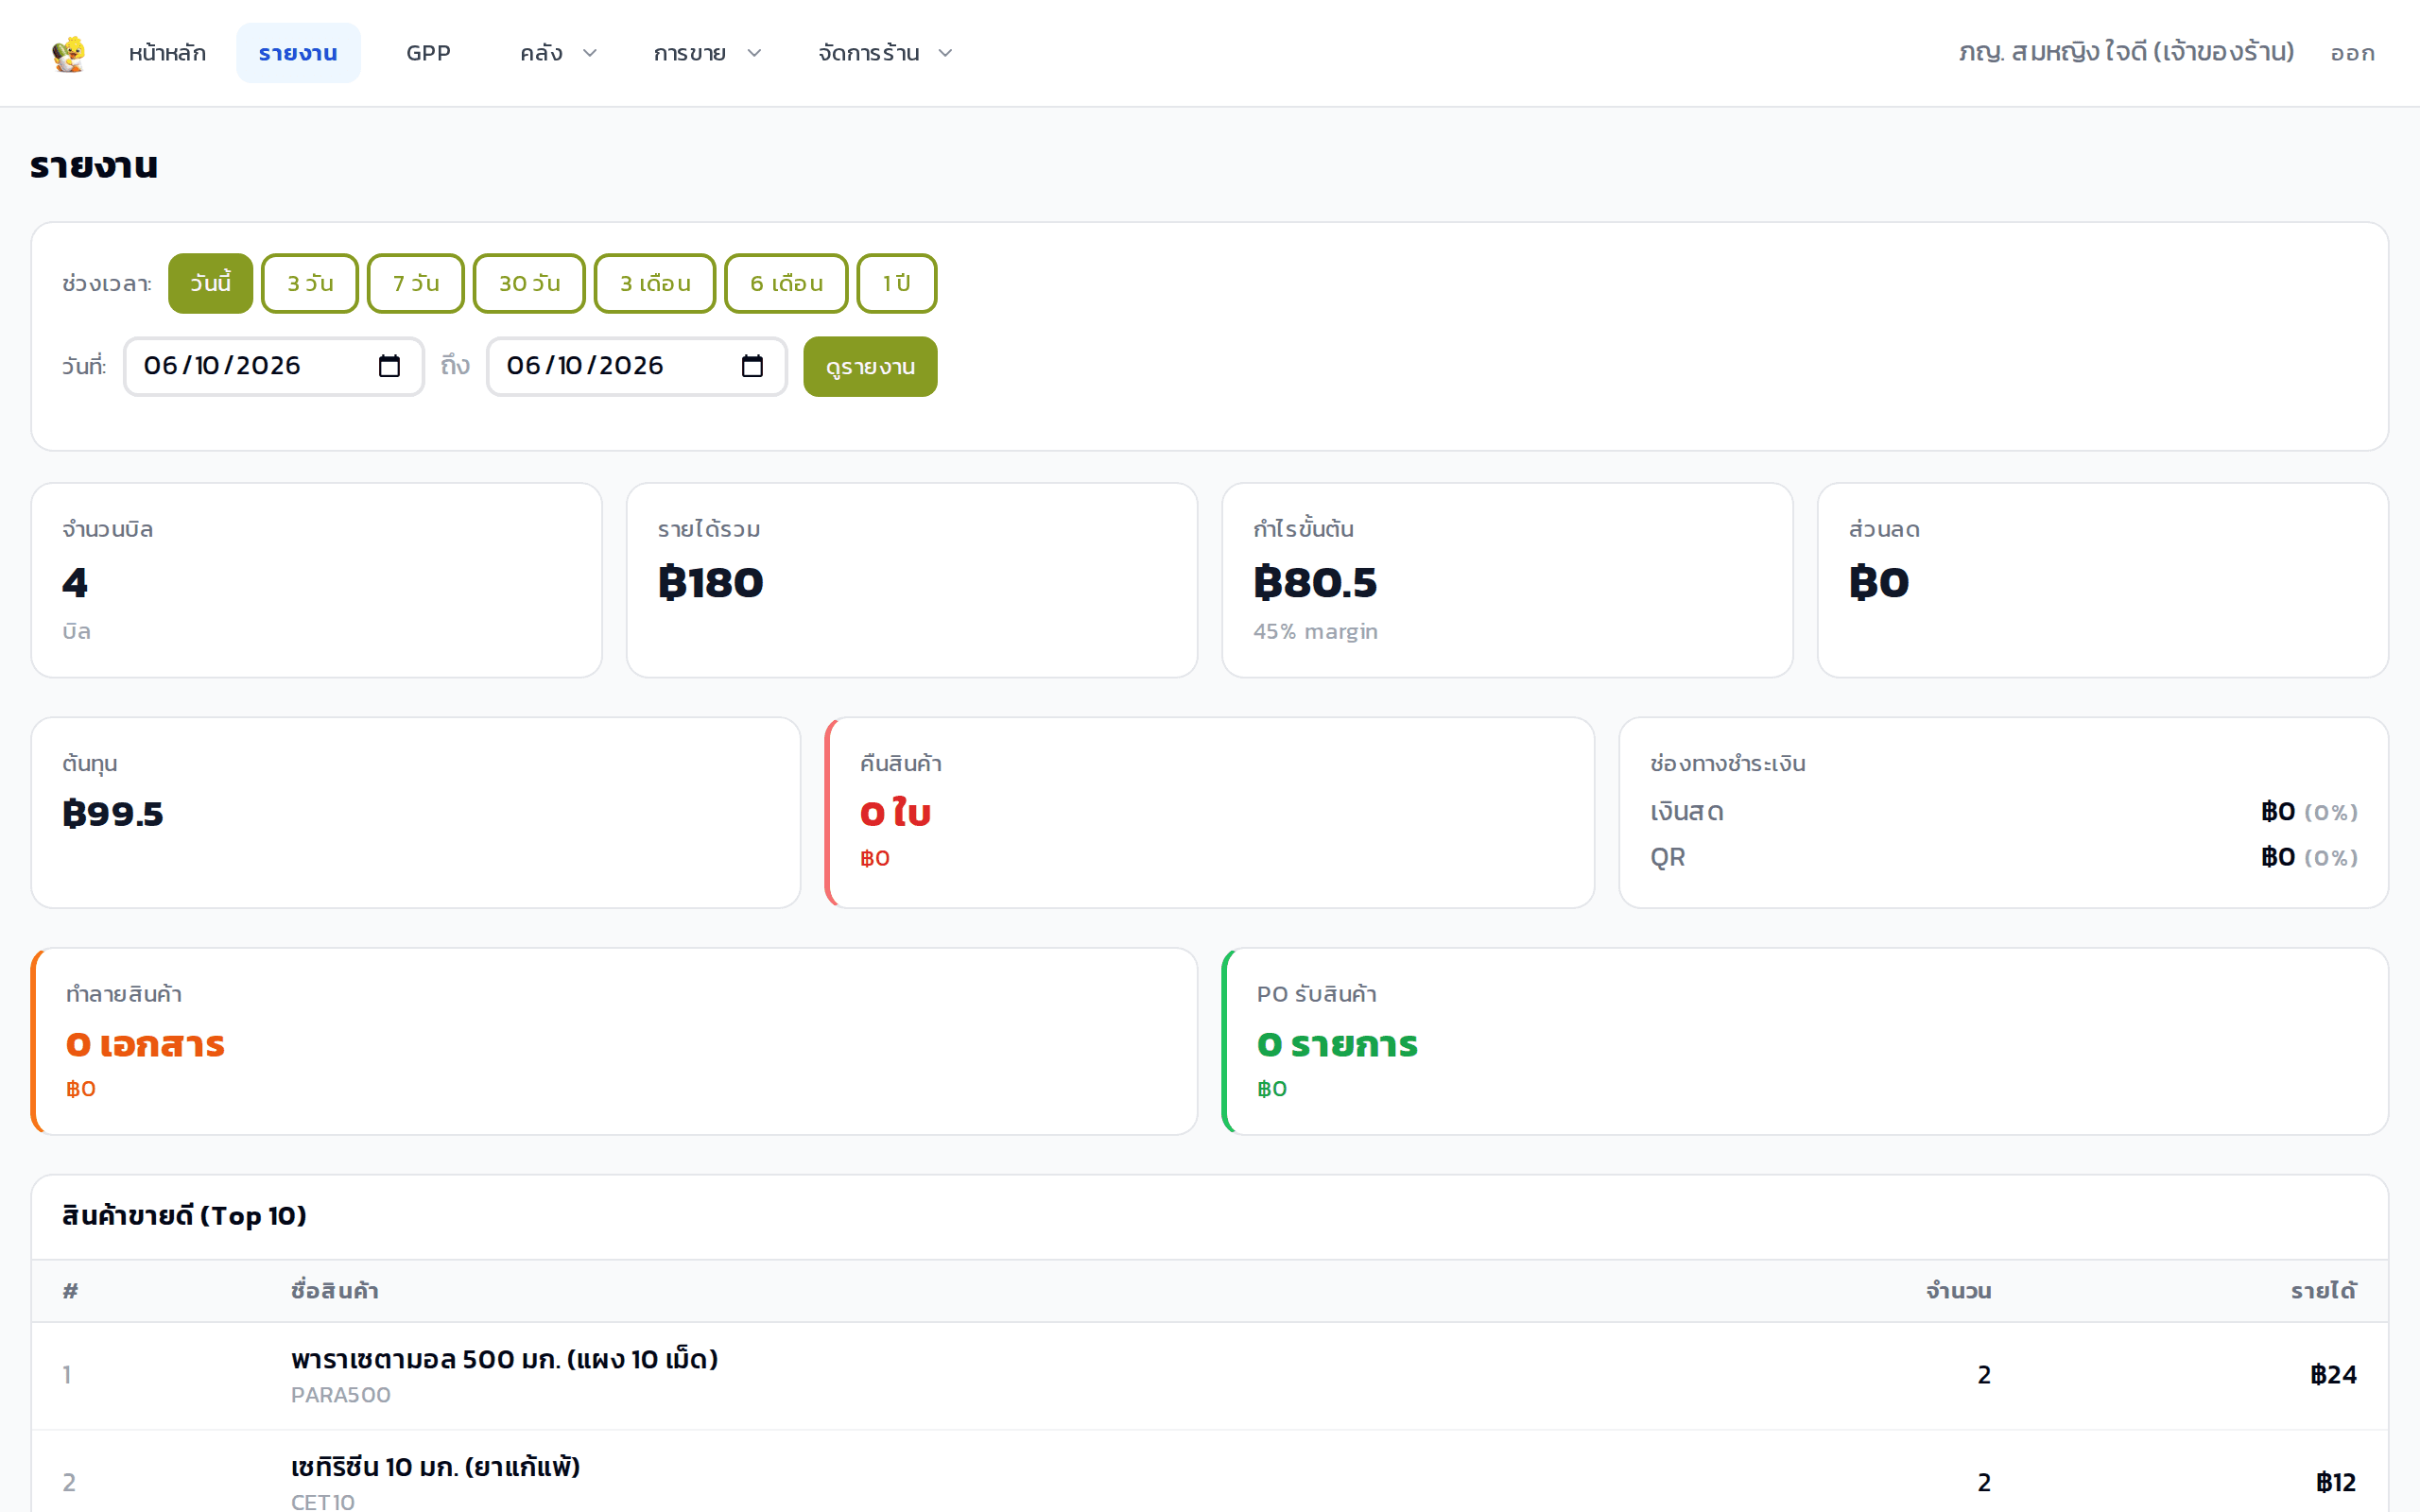Click the จำนวนบิล card value 4
This screenshot has height=1512, width=2420.
(75, 582)
